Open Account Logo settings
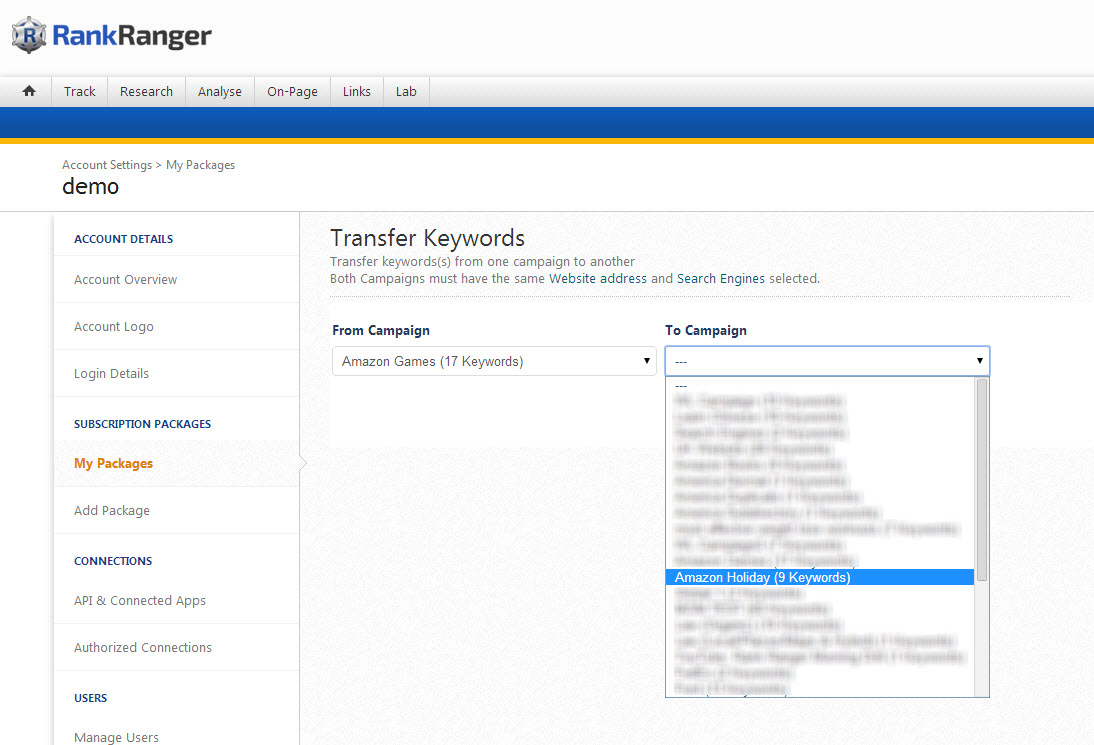 pos(114,326)
